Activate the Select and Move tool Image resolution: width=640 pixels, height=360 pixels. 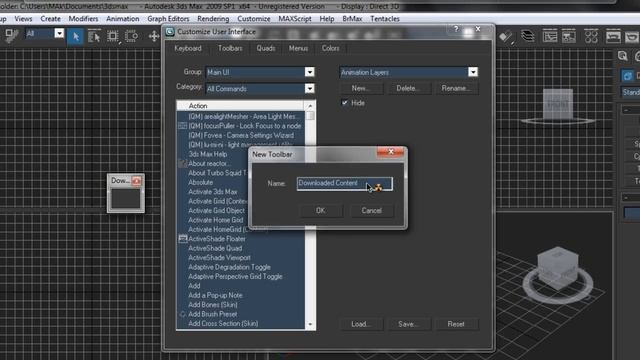pos(153,37)
